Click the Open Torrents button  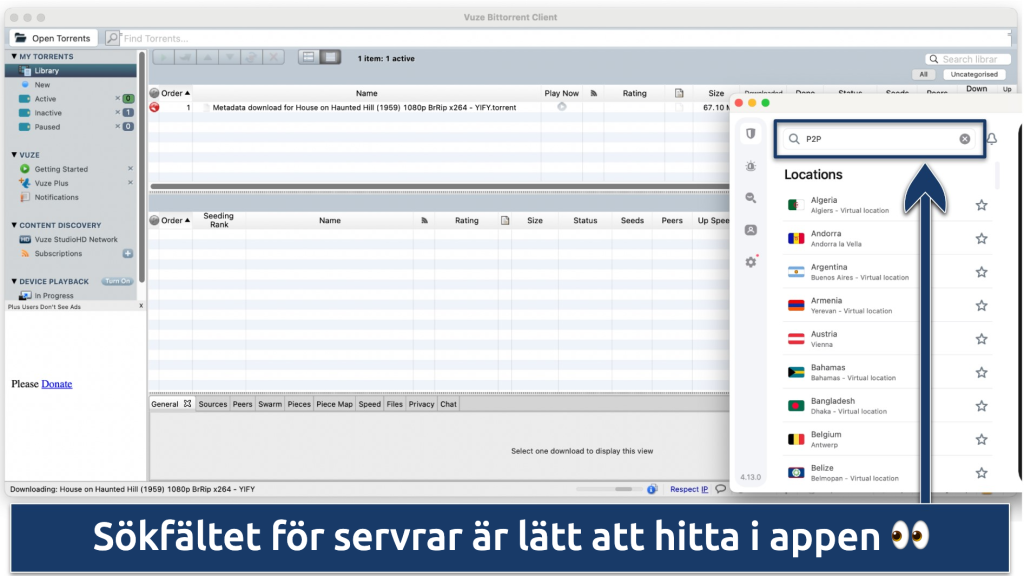[52, 38]
